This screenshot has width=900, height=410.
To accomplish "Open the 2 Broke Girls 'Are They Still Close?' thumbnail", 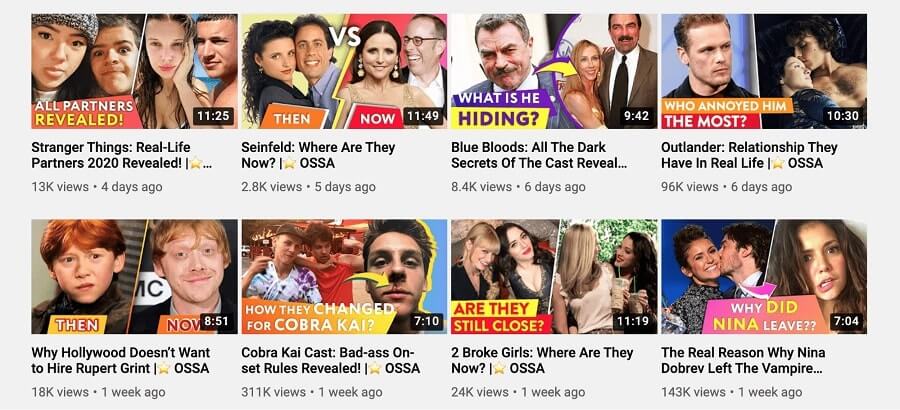I will [x=554, y=276].
